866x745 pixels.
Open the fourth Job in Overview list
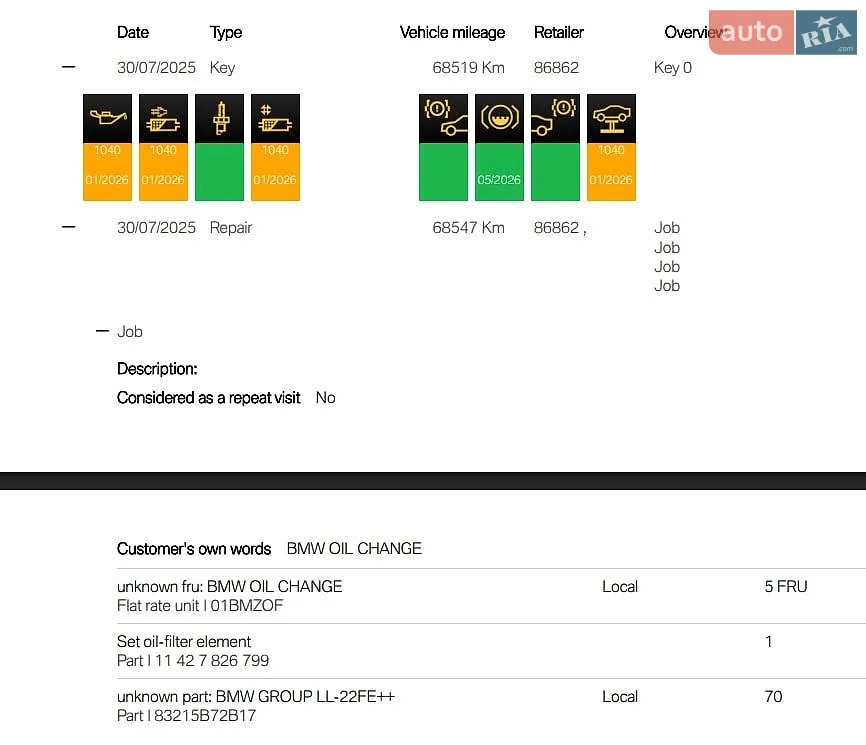[667, 286]
